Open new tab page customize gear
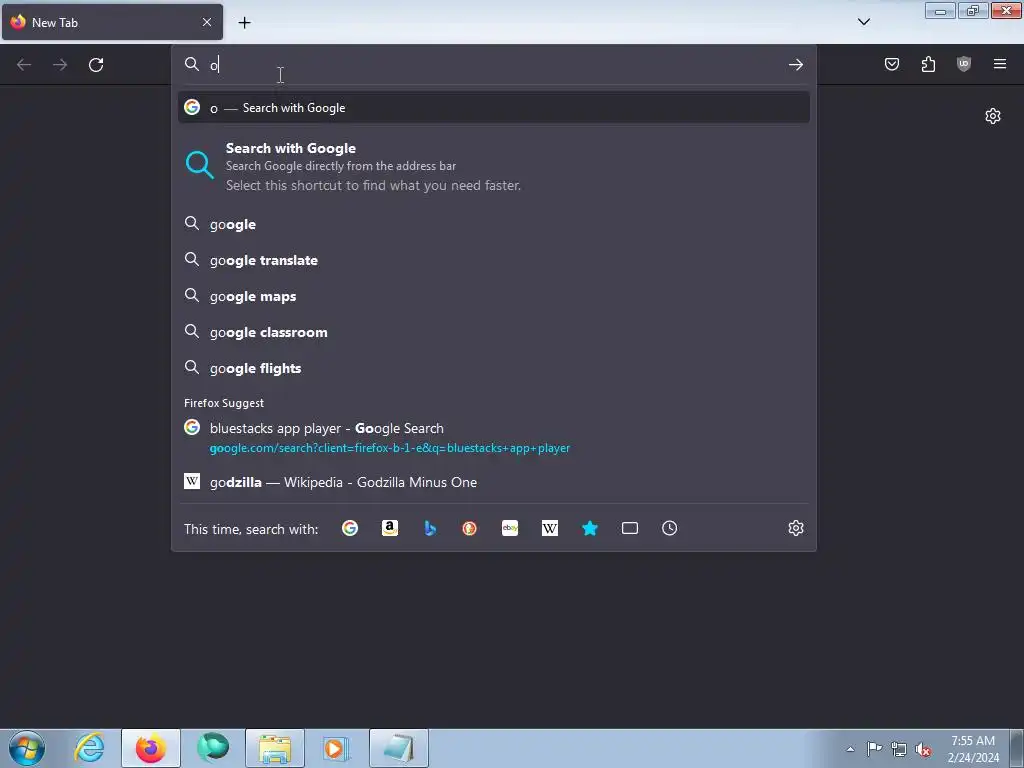This screenshot has height=768, width=1024. (993, 116)
